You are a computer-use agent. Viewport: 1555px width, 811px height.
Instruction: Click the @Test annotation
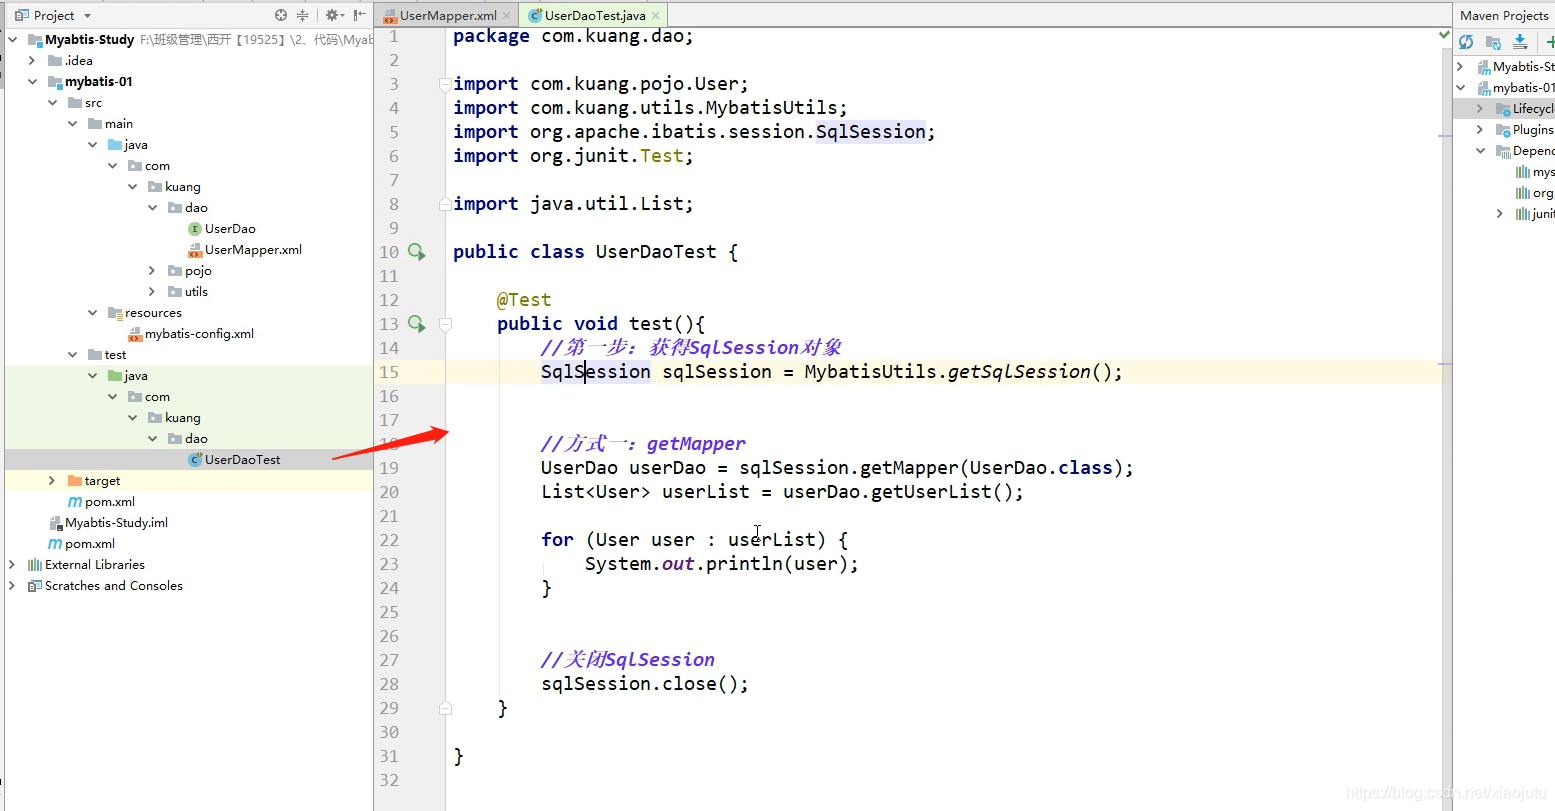[524, 300]
